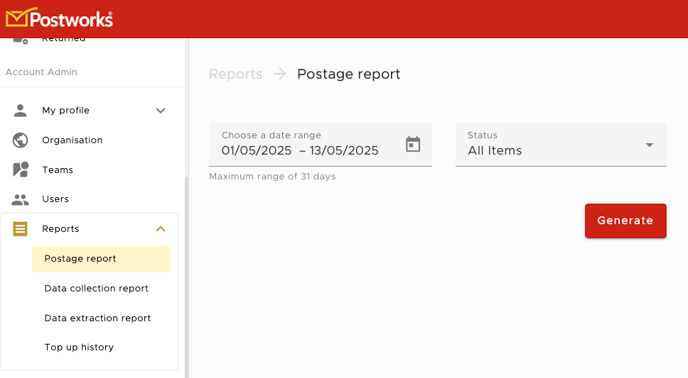688x378 pixels.
Task: Click the Organisation globe icon
Action: pyautogui.click(x=20, y=140)
